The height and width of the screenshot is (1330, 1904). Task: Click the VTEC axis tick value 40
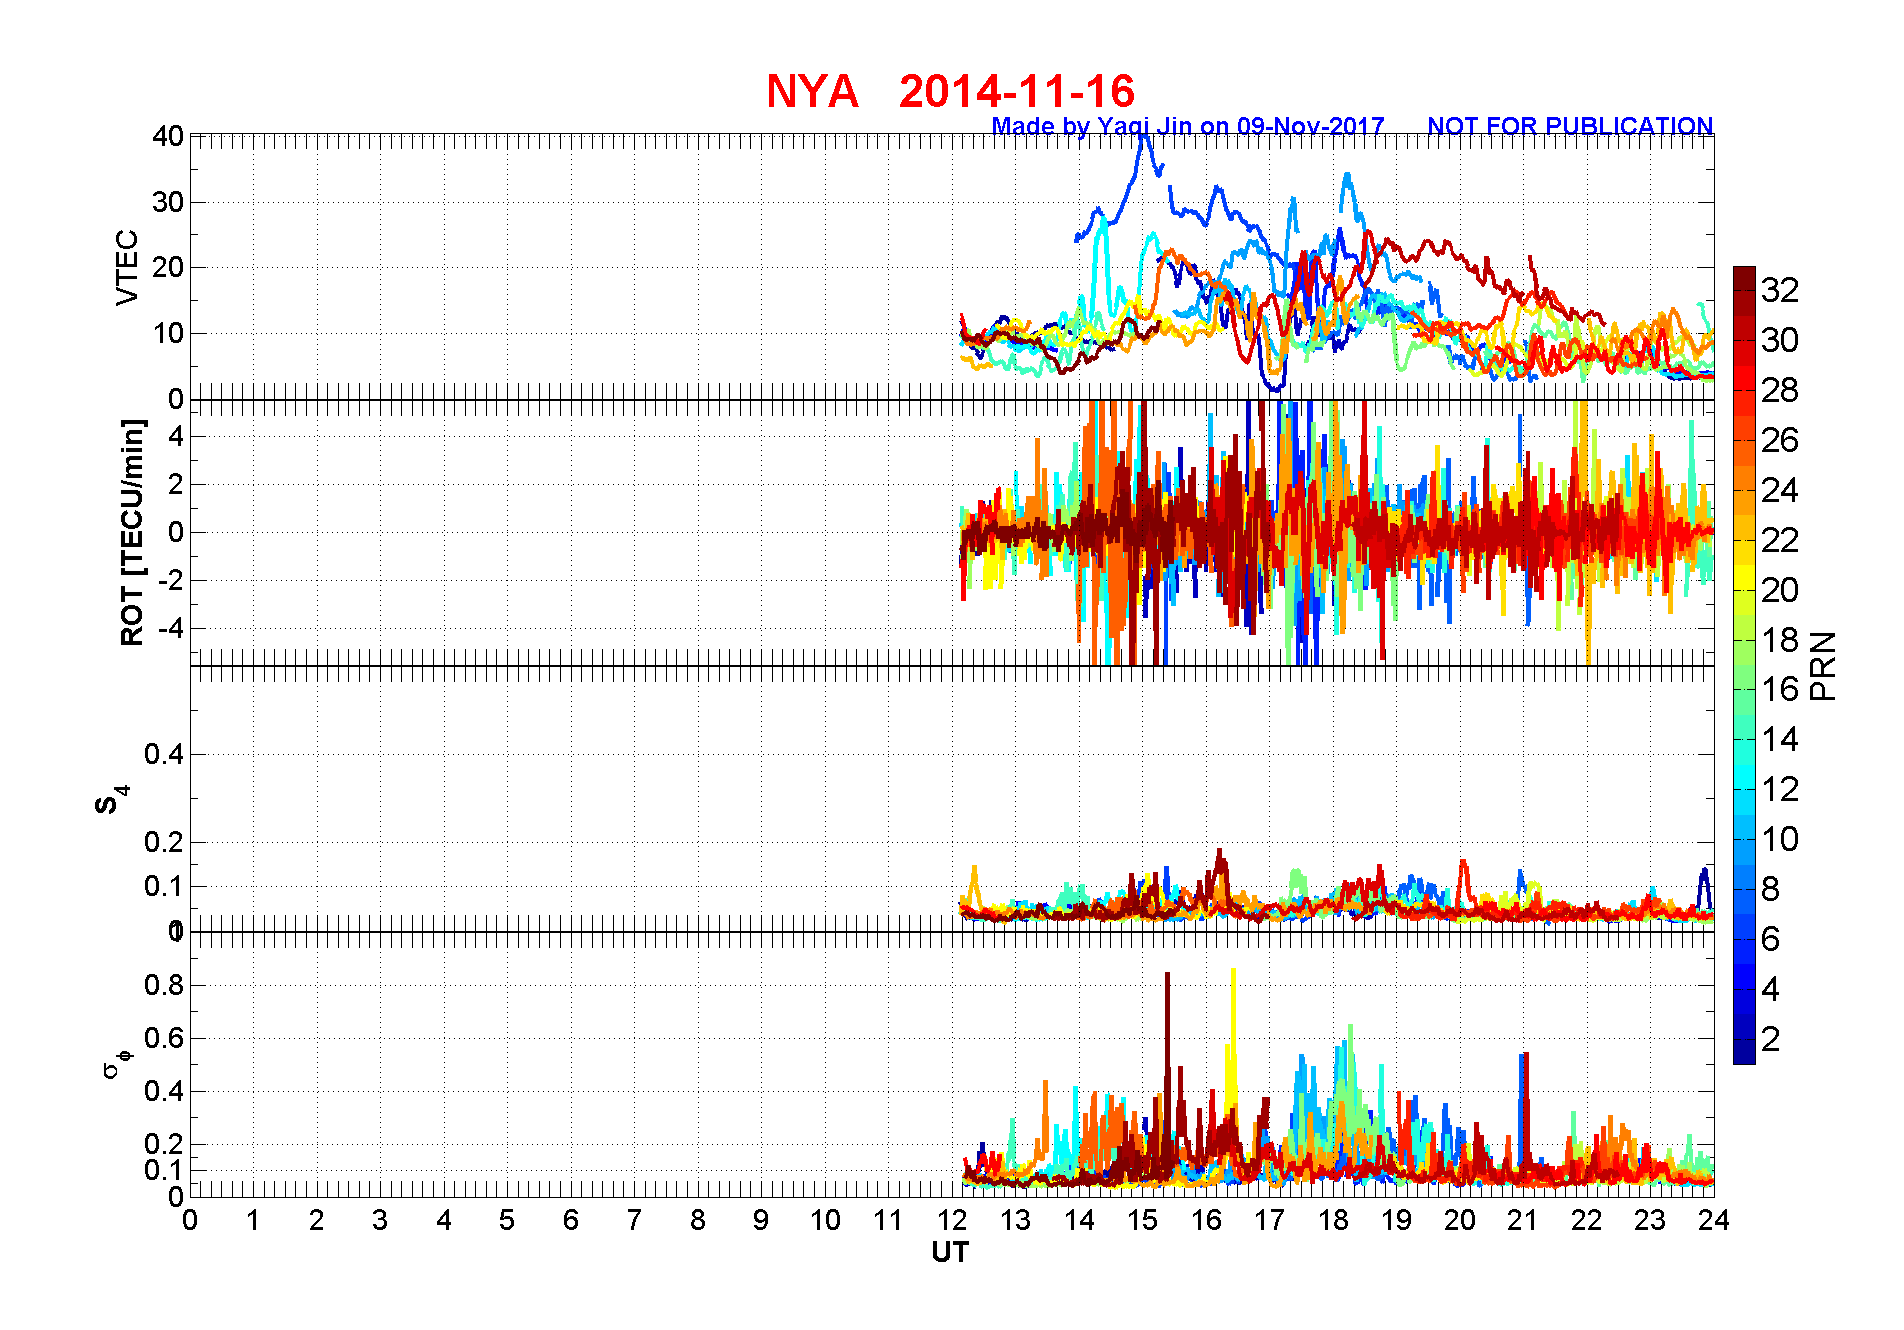tap(168, 136)
